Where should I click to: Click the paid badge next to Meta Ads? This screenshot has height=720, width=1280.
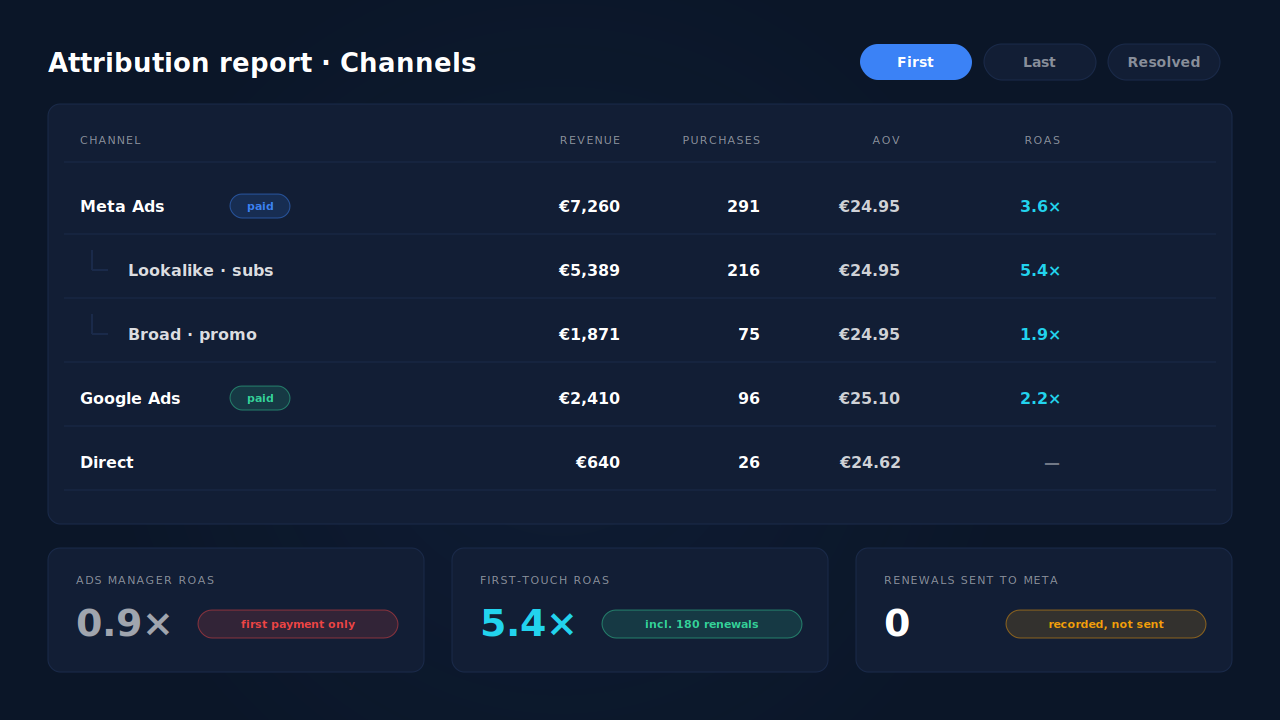coord(260,206)
